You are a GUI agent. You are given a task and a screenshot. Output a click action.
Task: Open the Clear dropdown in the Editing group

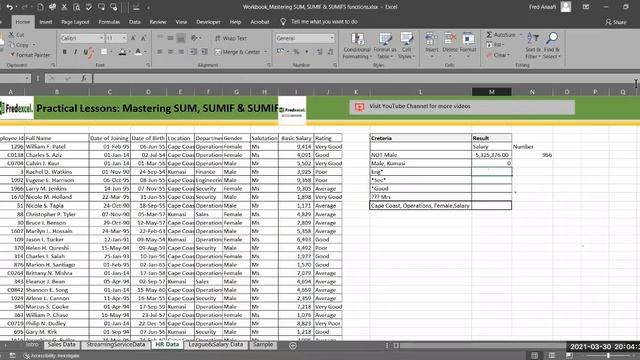click(499, 55)
